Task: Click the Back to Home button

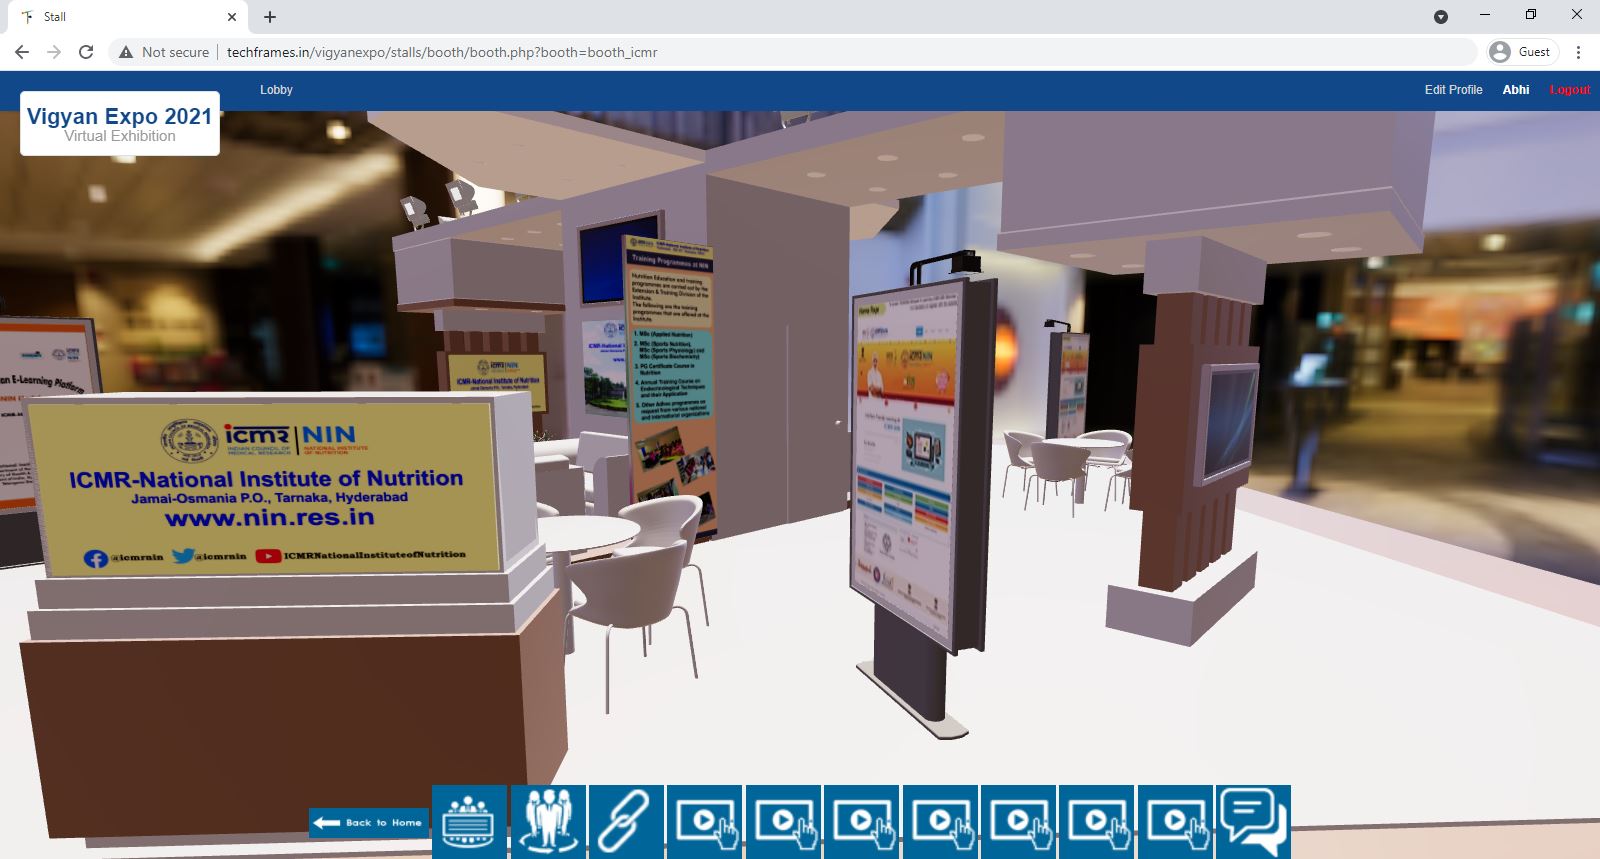Action: 370,822
